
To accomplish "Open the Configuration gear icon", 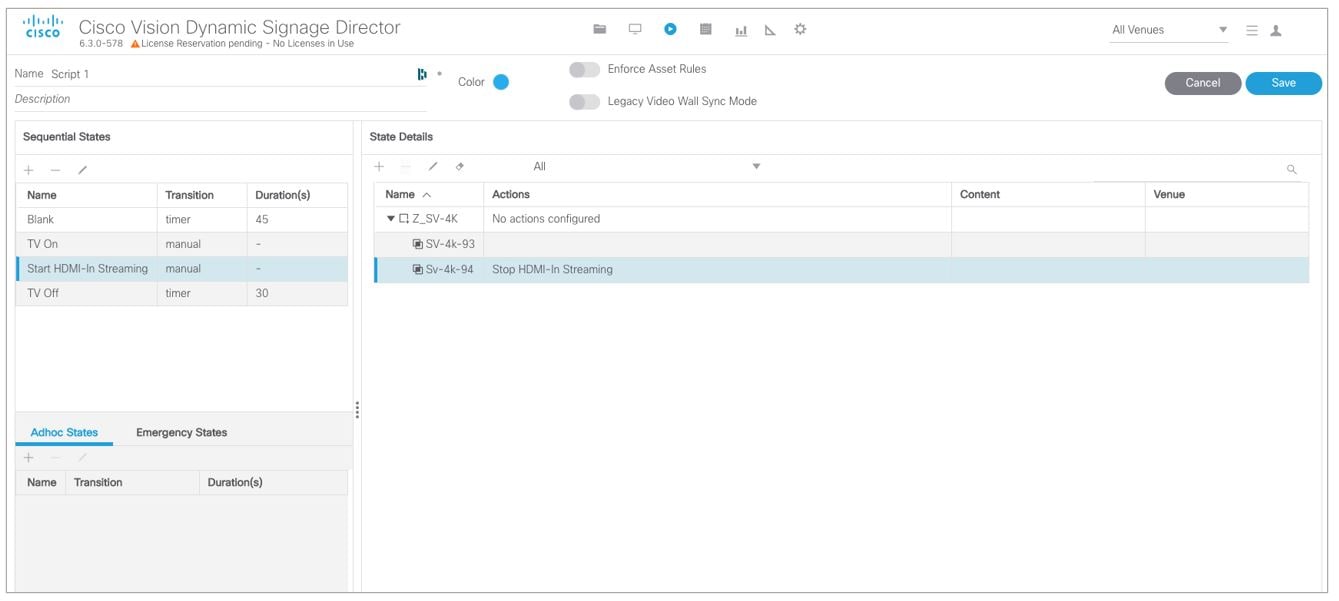I will (x=800, y=29).
